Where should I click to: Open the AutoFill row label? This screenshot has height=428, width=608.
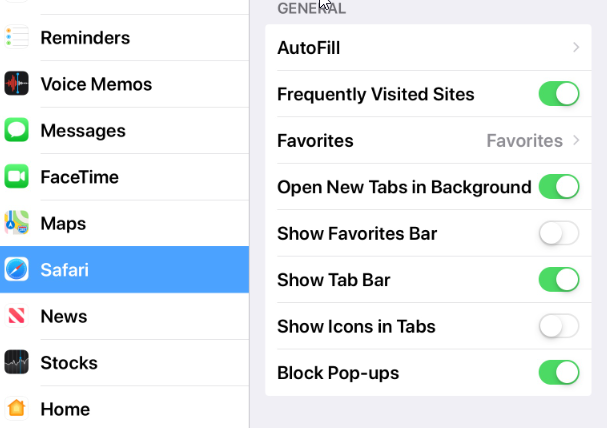tap(308, 48)
